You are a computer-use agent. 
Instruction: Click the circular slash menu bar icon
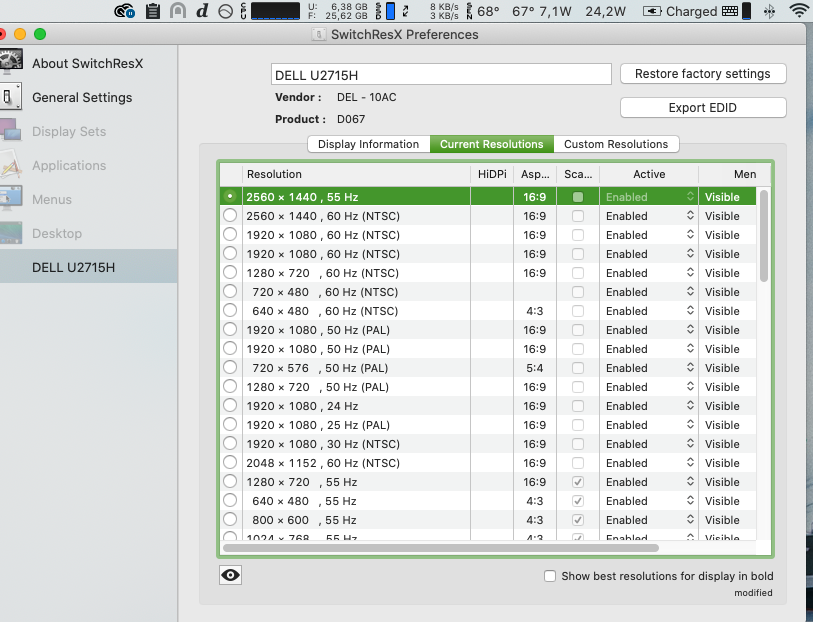point(226,11)
